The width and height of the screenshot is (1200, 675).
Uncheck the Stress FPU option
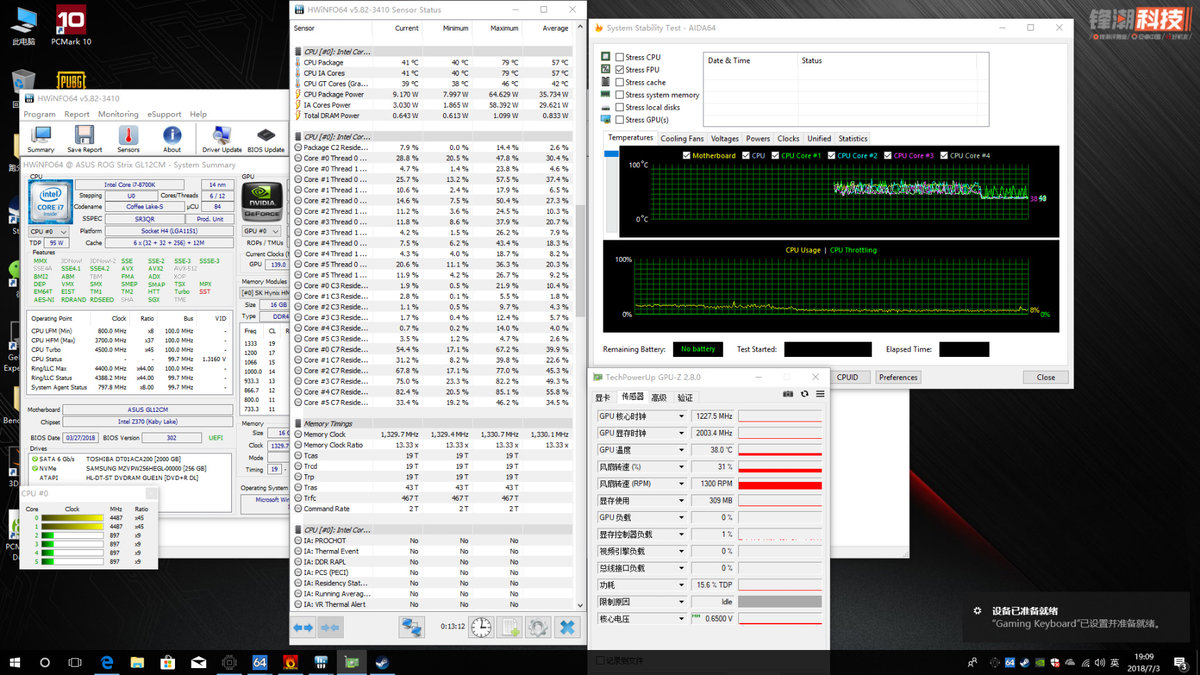(x=621, y=70)
